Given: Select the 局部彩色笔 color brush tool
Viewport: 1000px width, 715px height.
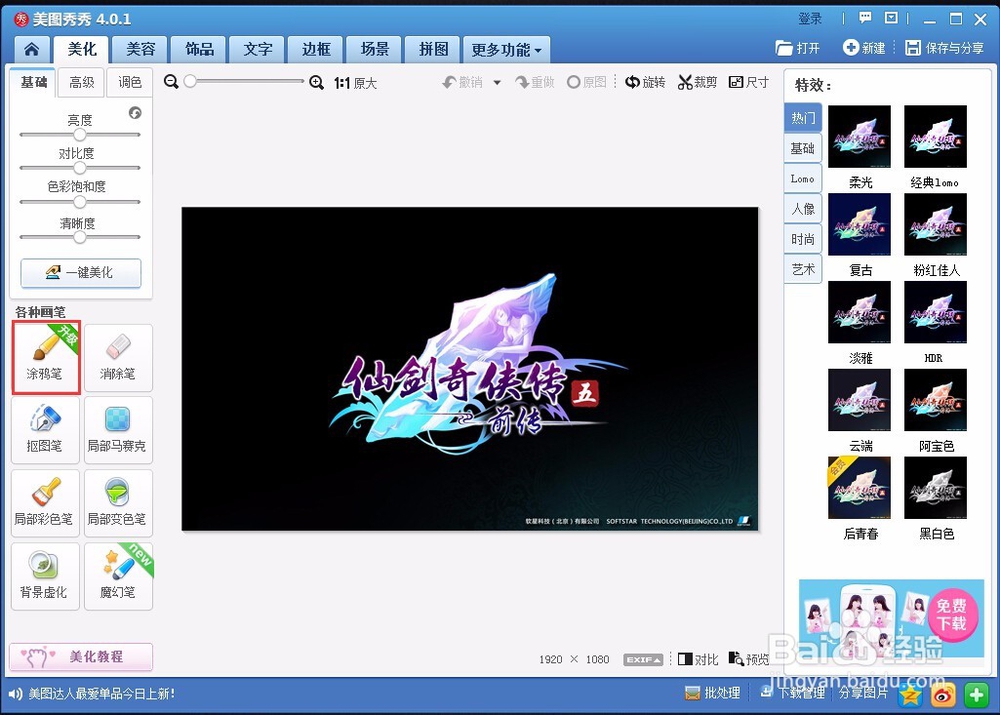Looking at the screenshot, I should (45, 503).
